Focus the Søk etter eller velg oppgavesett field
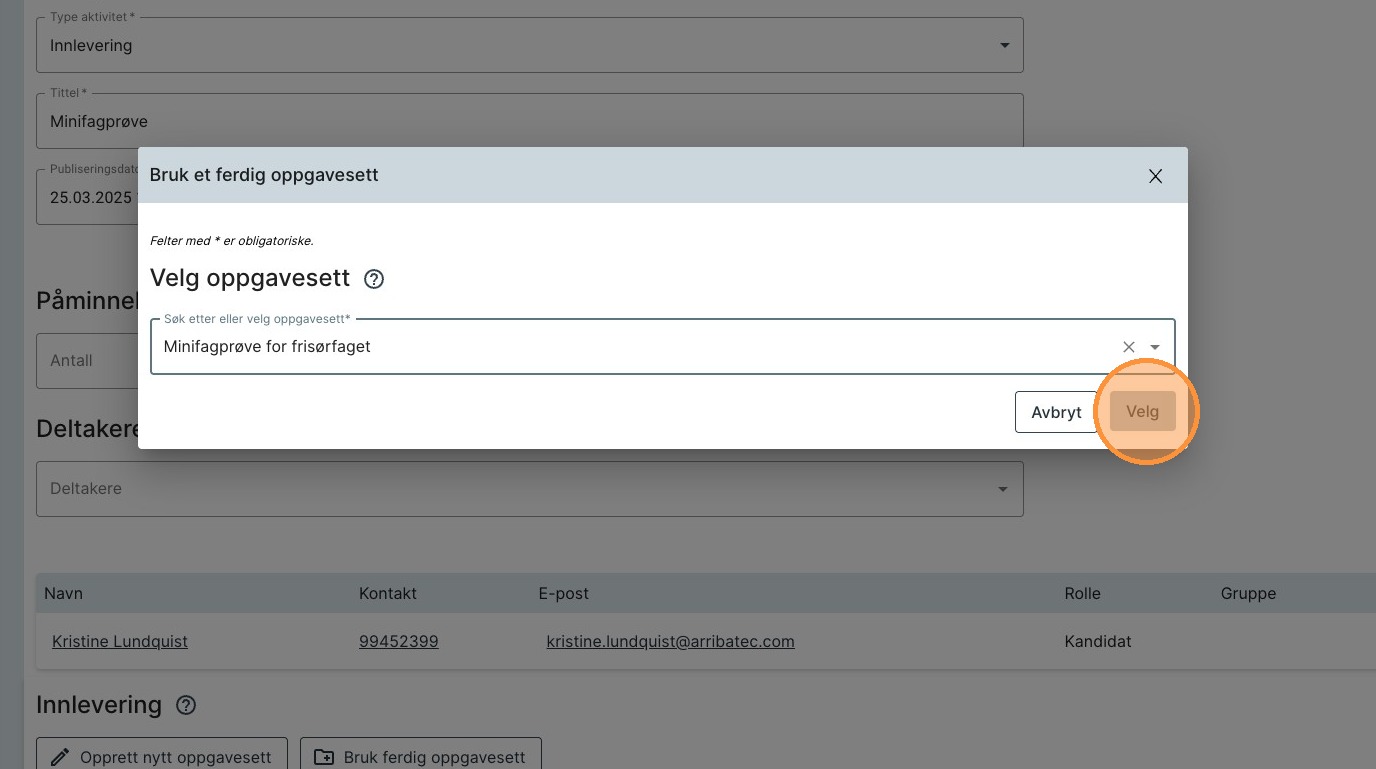The image size is (1376, 769). (630, 347)
